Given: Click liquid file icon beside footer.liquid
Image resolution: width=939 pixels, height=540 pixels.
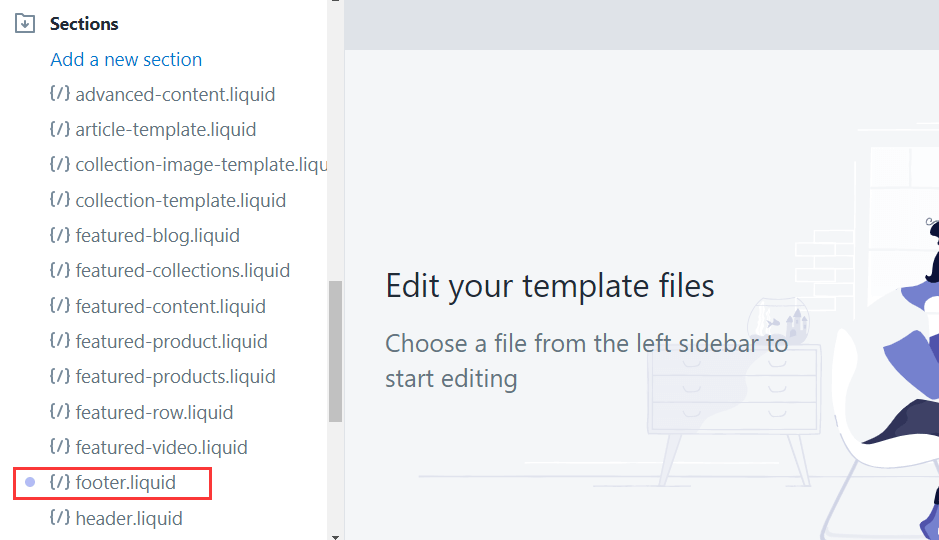Looking at the screenshot, I should coord(60,481).
